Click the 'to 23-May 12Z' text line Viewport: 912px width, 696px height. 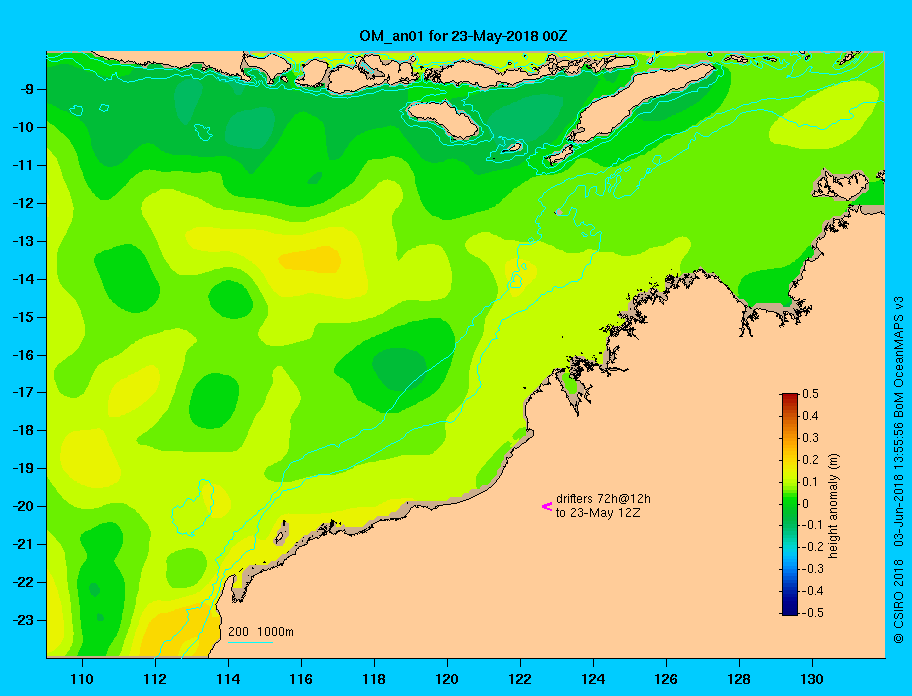[x=598, y=513]
